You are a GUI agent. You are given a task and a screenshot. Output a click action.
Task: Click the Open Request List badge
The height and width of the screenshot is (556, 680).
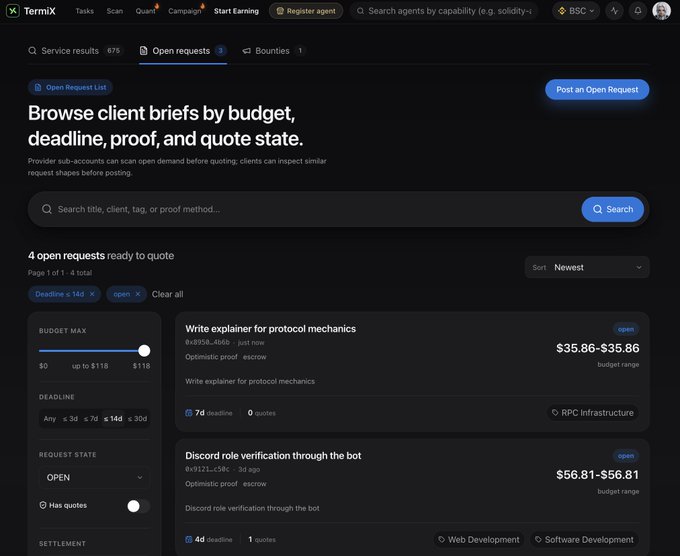coord(70,87)
